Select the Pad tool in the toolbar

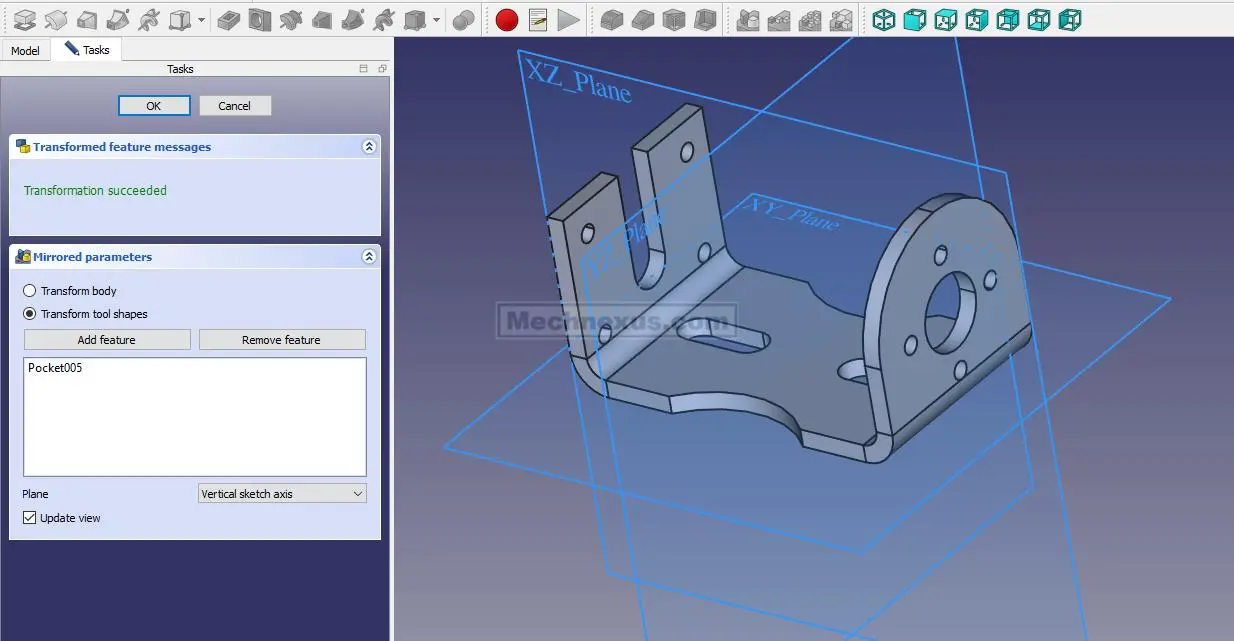pos(24,19)
